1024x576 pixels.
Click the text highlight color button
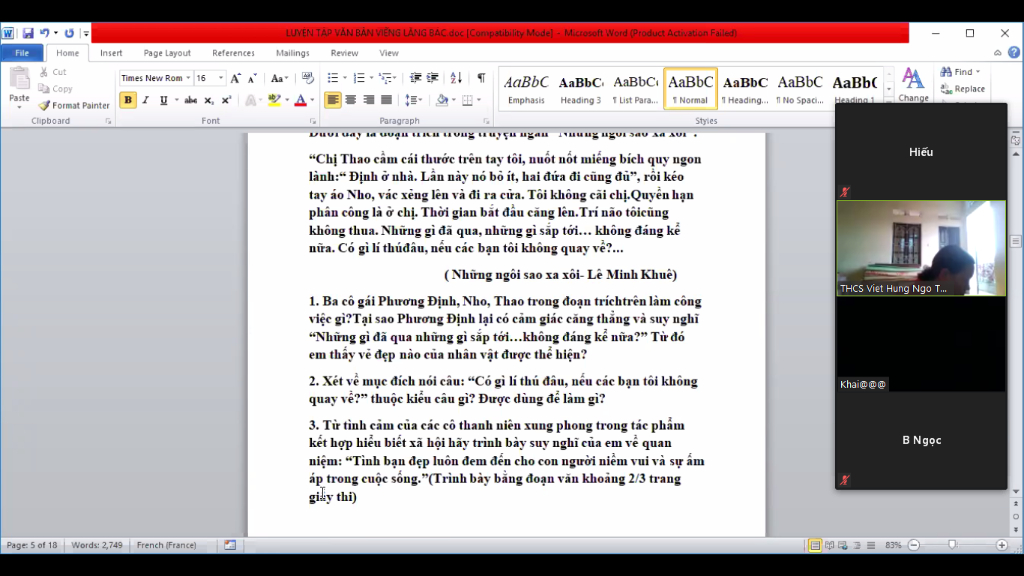(x=274, y=100)
